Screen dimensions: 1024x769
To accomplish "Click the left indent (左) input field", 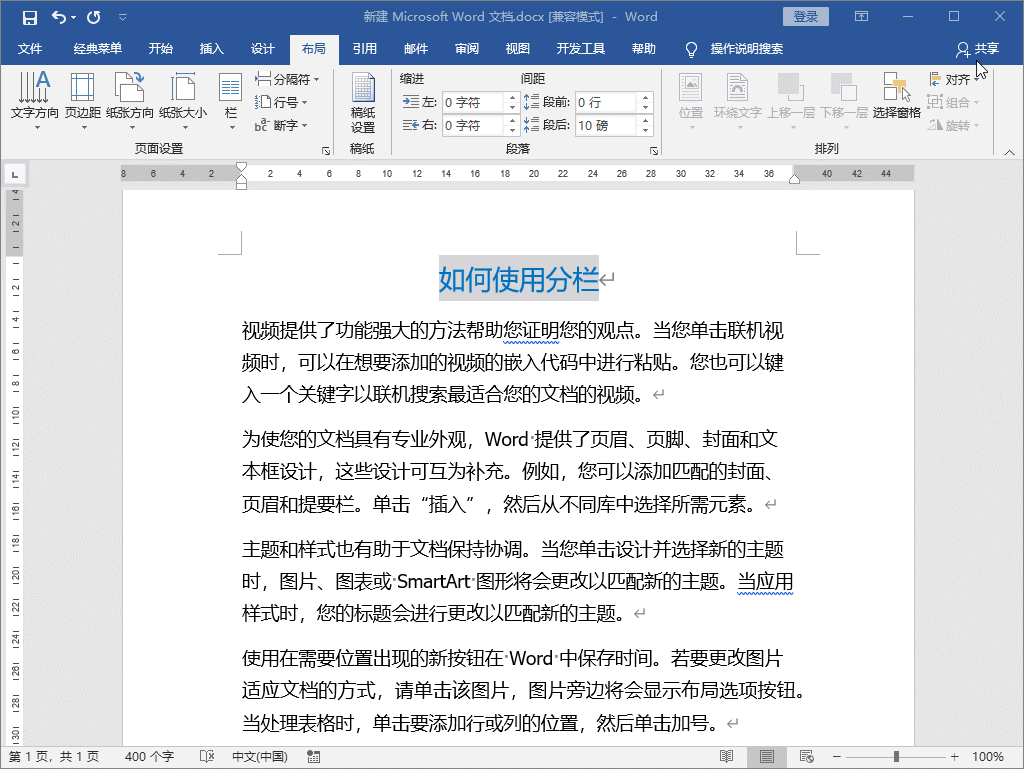I will (474, 102).
